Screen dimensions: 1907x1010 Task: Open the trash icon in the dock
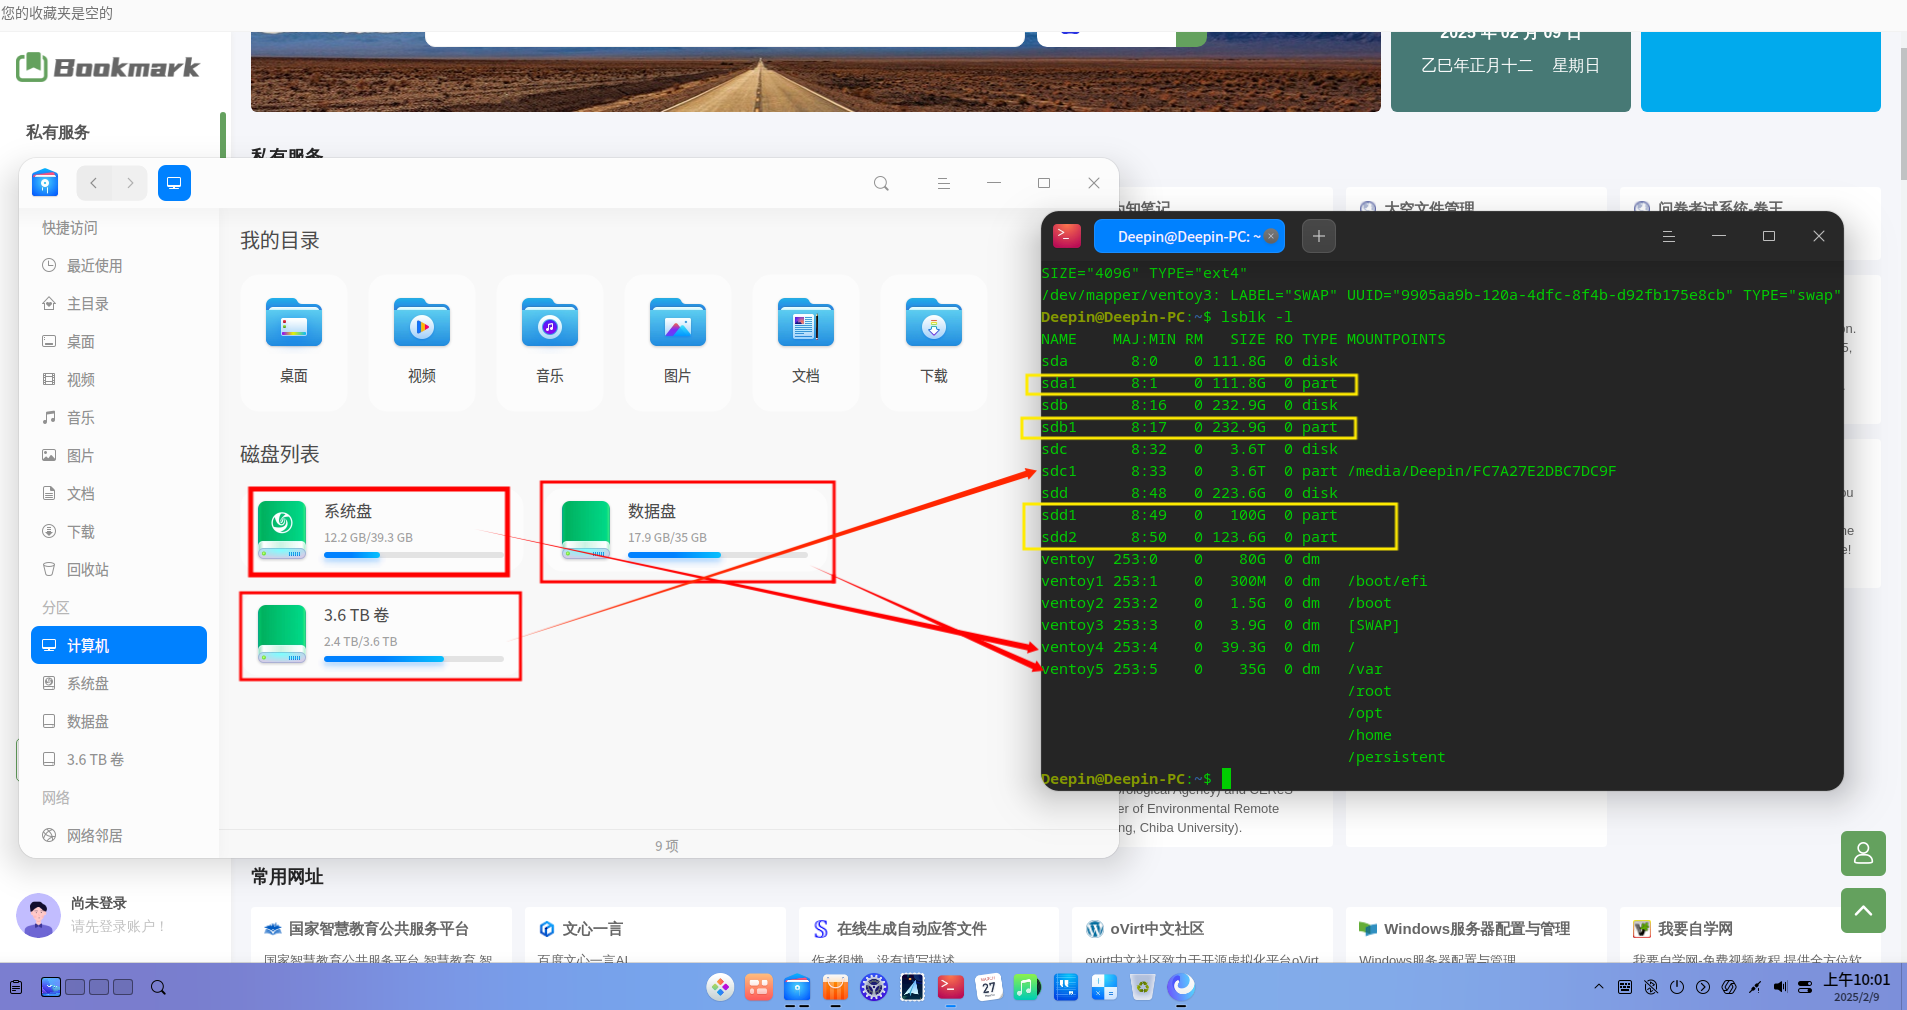pyautogui.click(x=1142, y=987)
